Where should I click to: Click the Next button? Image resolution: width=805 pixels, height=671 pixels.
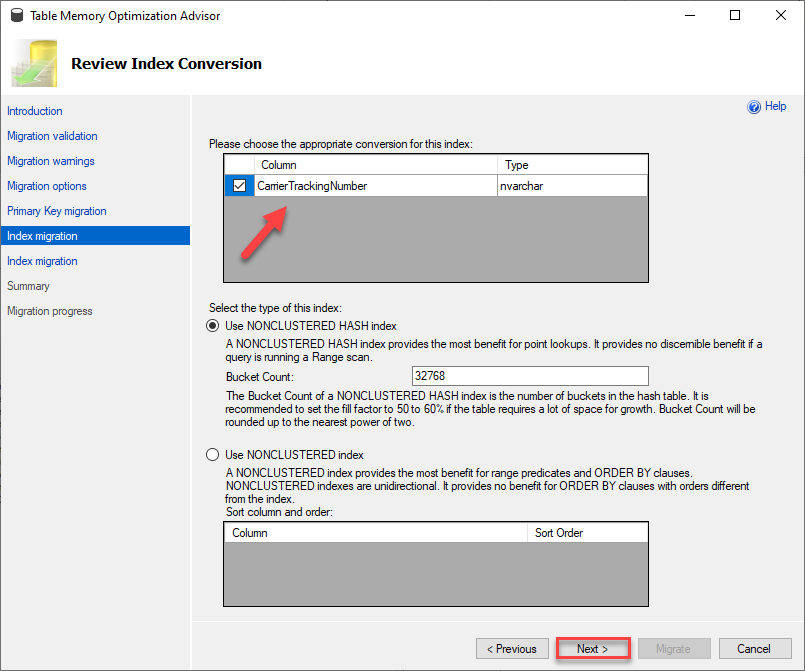[x=593, y=649]
